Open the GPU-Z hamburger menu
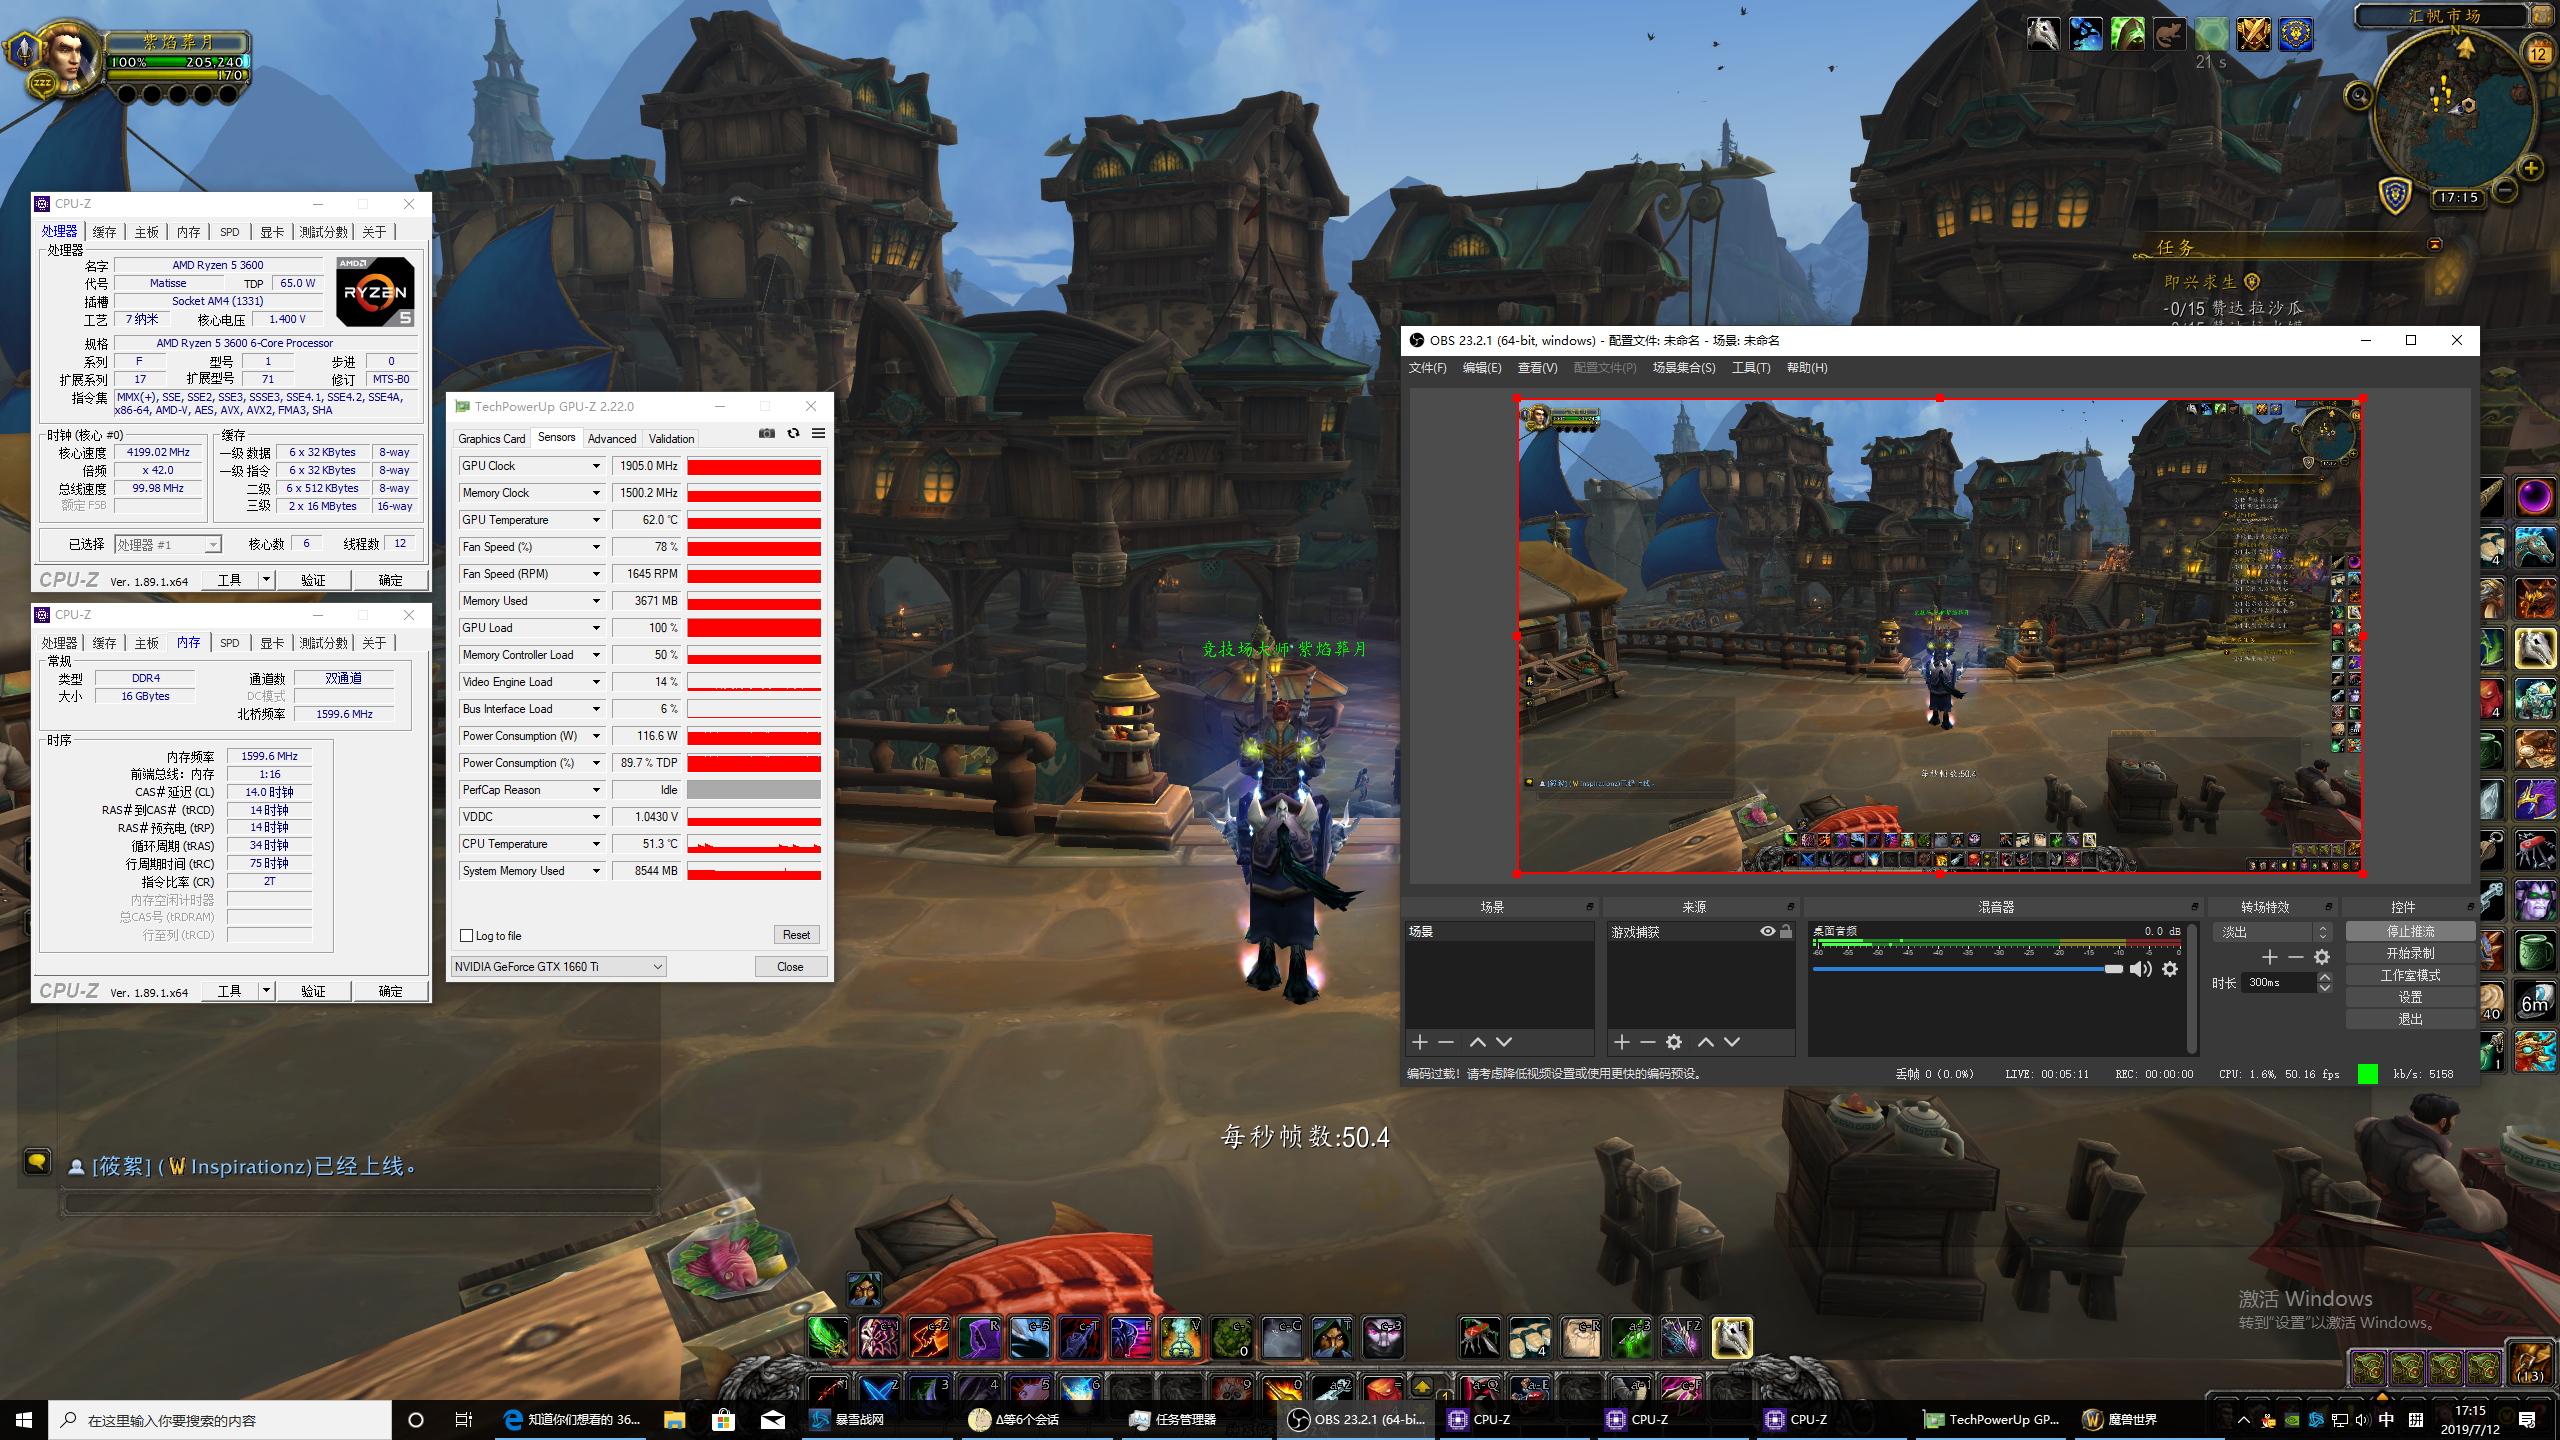This screenshot has width=2560, height=1440. point(818,433)
